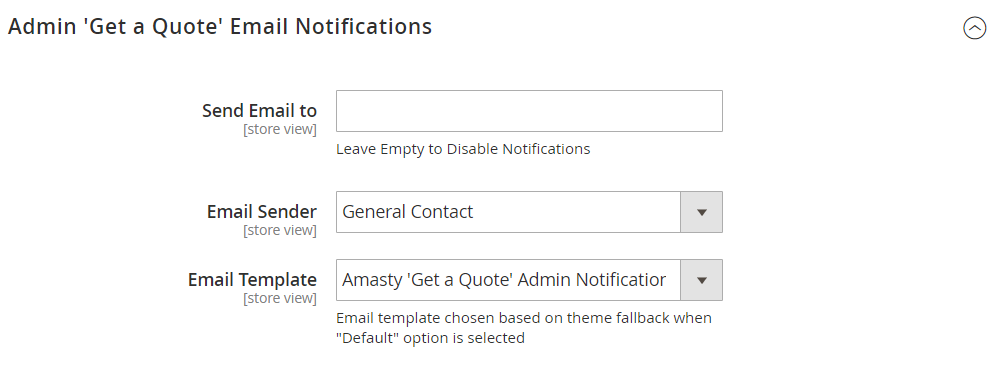Collapse the section using the circular chevron icon

[974, 28]
